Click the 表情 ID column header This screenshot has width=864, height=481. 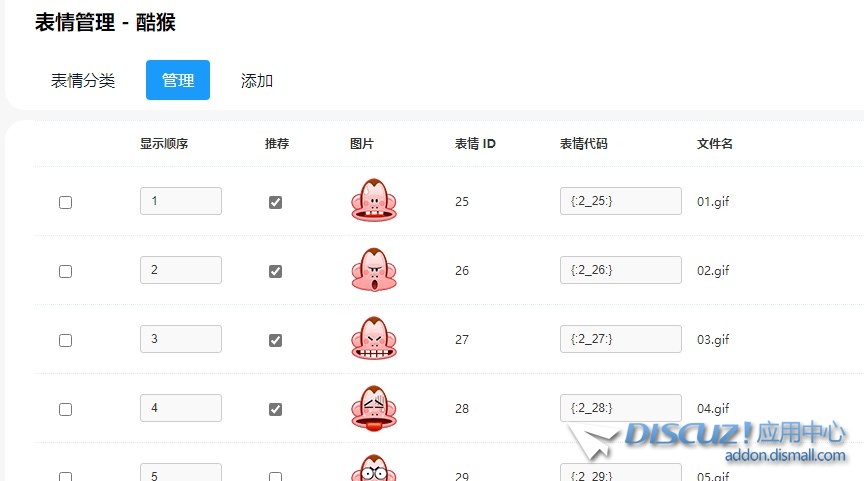coord(475,144)
